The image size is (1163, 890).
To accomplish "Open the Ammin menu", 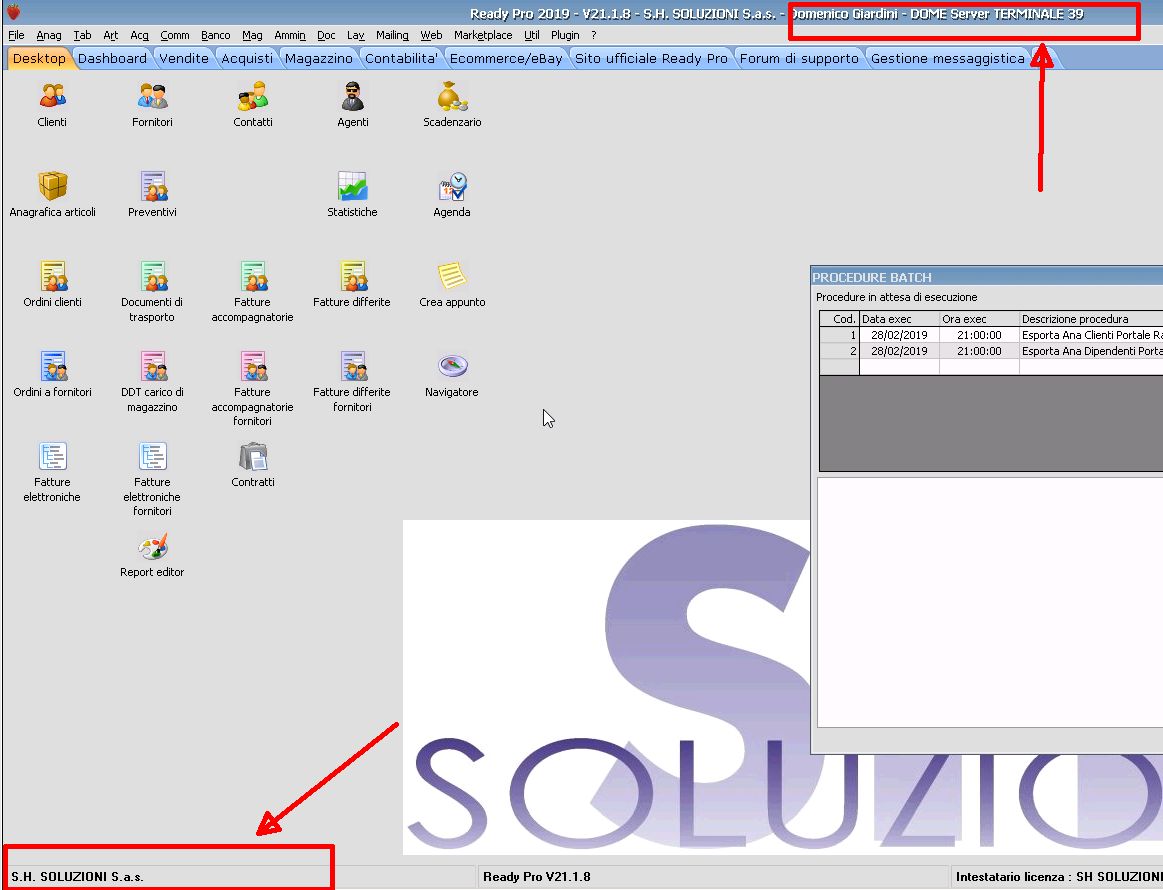I will click(290, 35).
